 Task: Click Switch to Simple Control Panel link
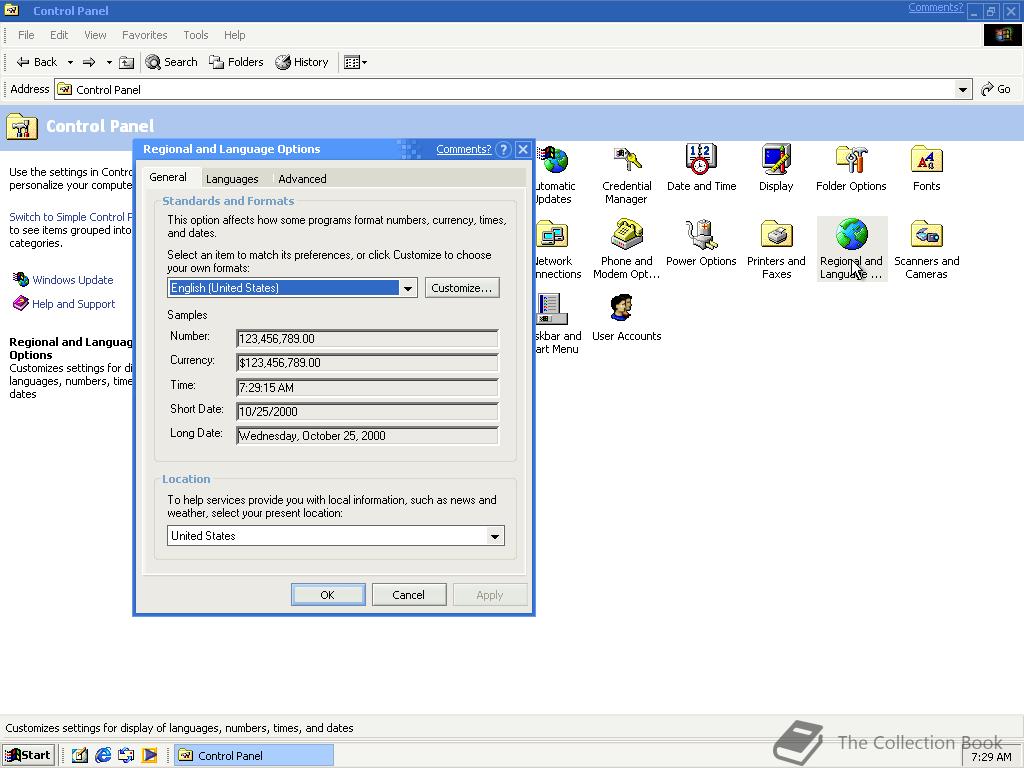click(71, 217)
